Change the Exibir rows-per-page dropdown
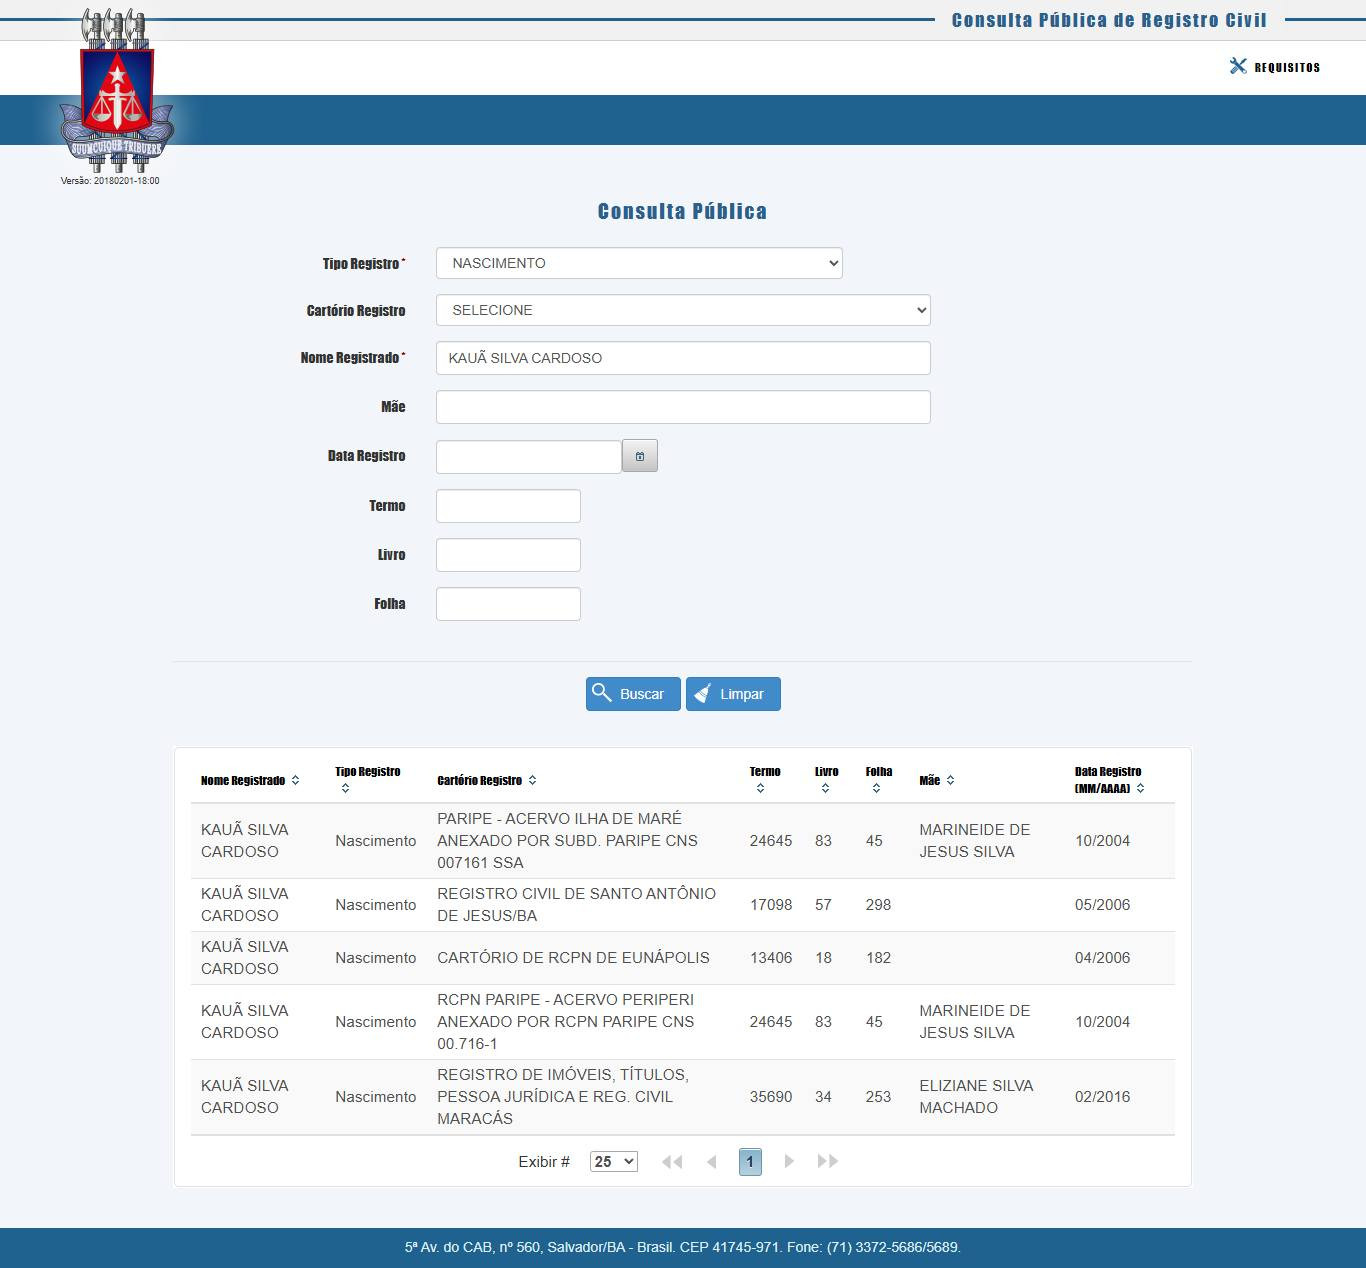This screenshot has height=1268, width=1366. click(x=613, y=1161)
